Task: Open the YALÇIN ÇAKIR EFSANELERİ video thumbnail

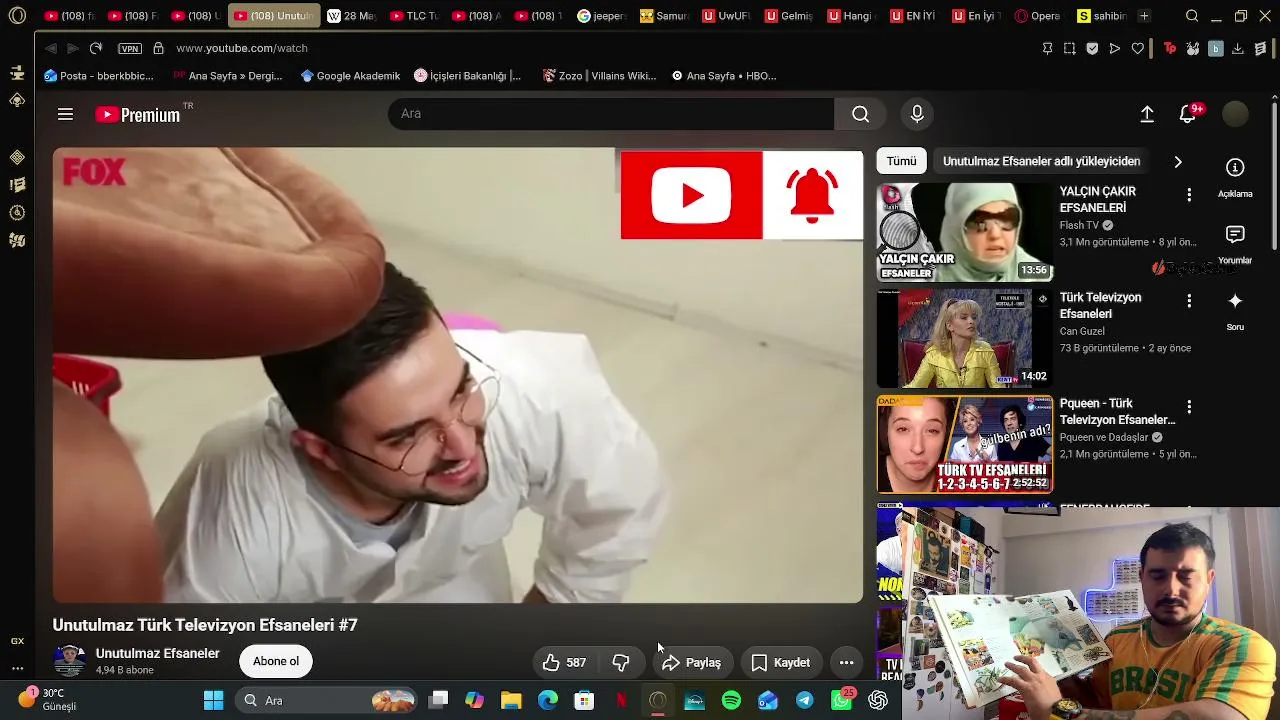Action: click(x=965, y=232)
